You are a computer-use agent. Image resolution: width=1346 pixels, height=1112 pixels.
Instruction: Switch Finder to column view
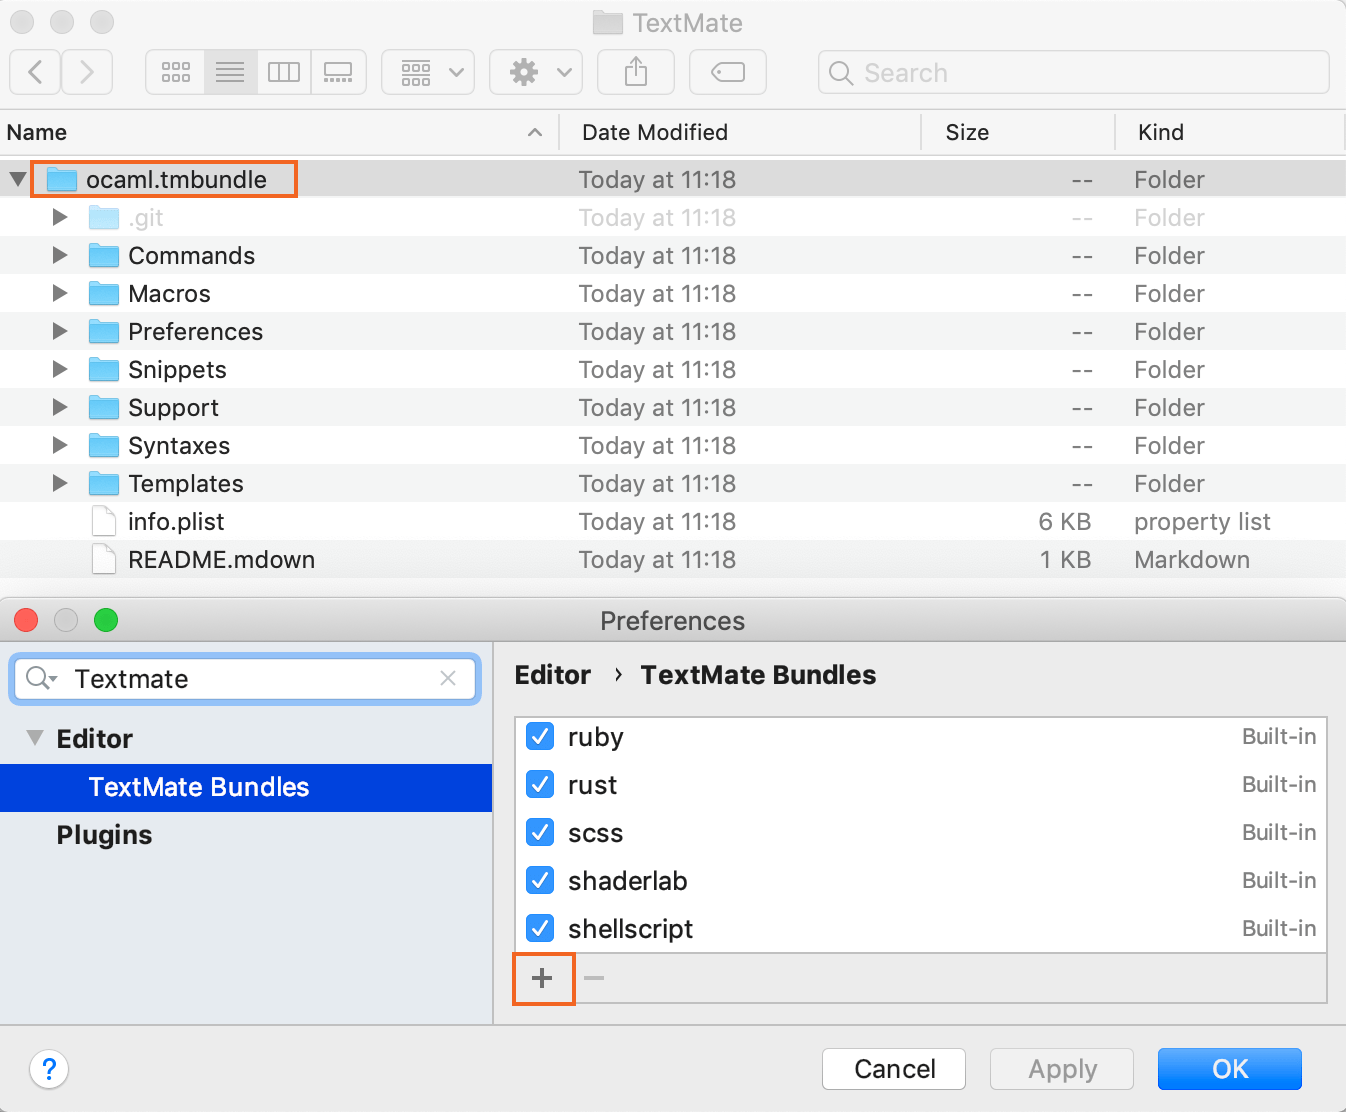coord(284,71)
